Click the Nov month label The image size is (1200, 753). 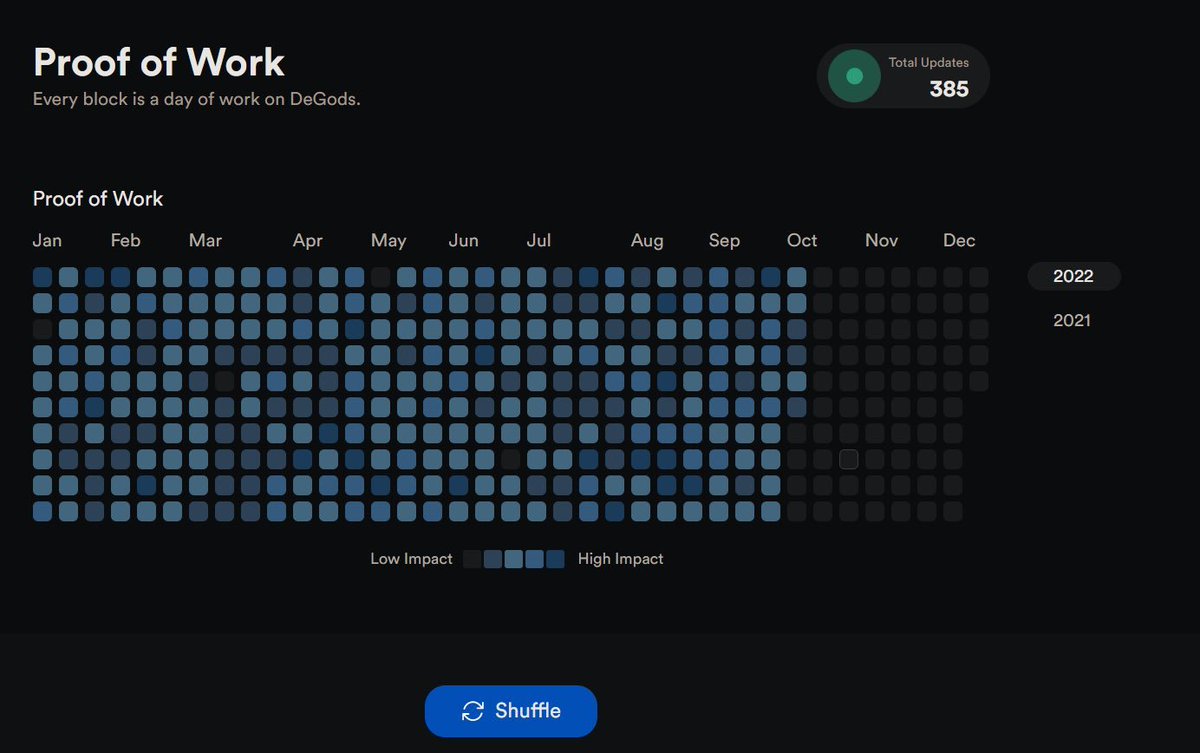pyautogui.click(x=881, y=240)
